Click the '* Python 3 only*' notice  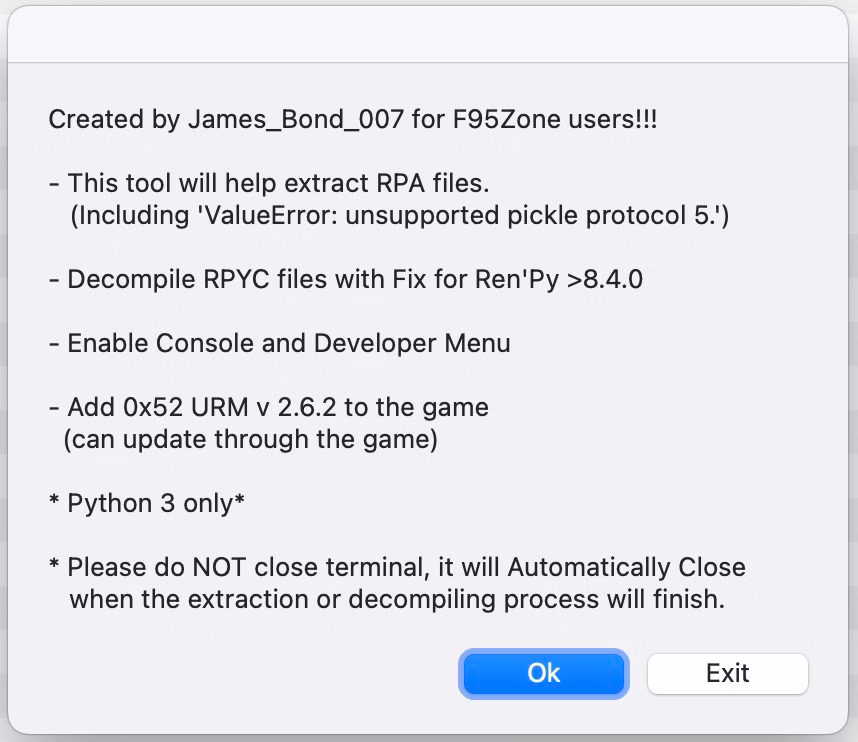(147, 503)
